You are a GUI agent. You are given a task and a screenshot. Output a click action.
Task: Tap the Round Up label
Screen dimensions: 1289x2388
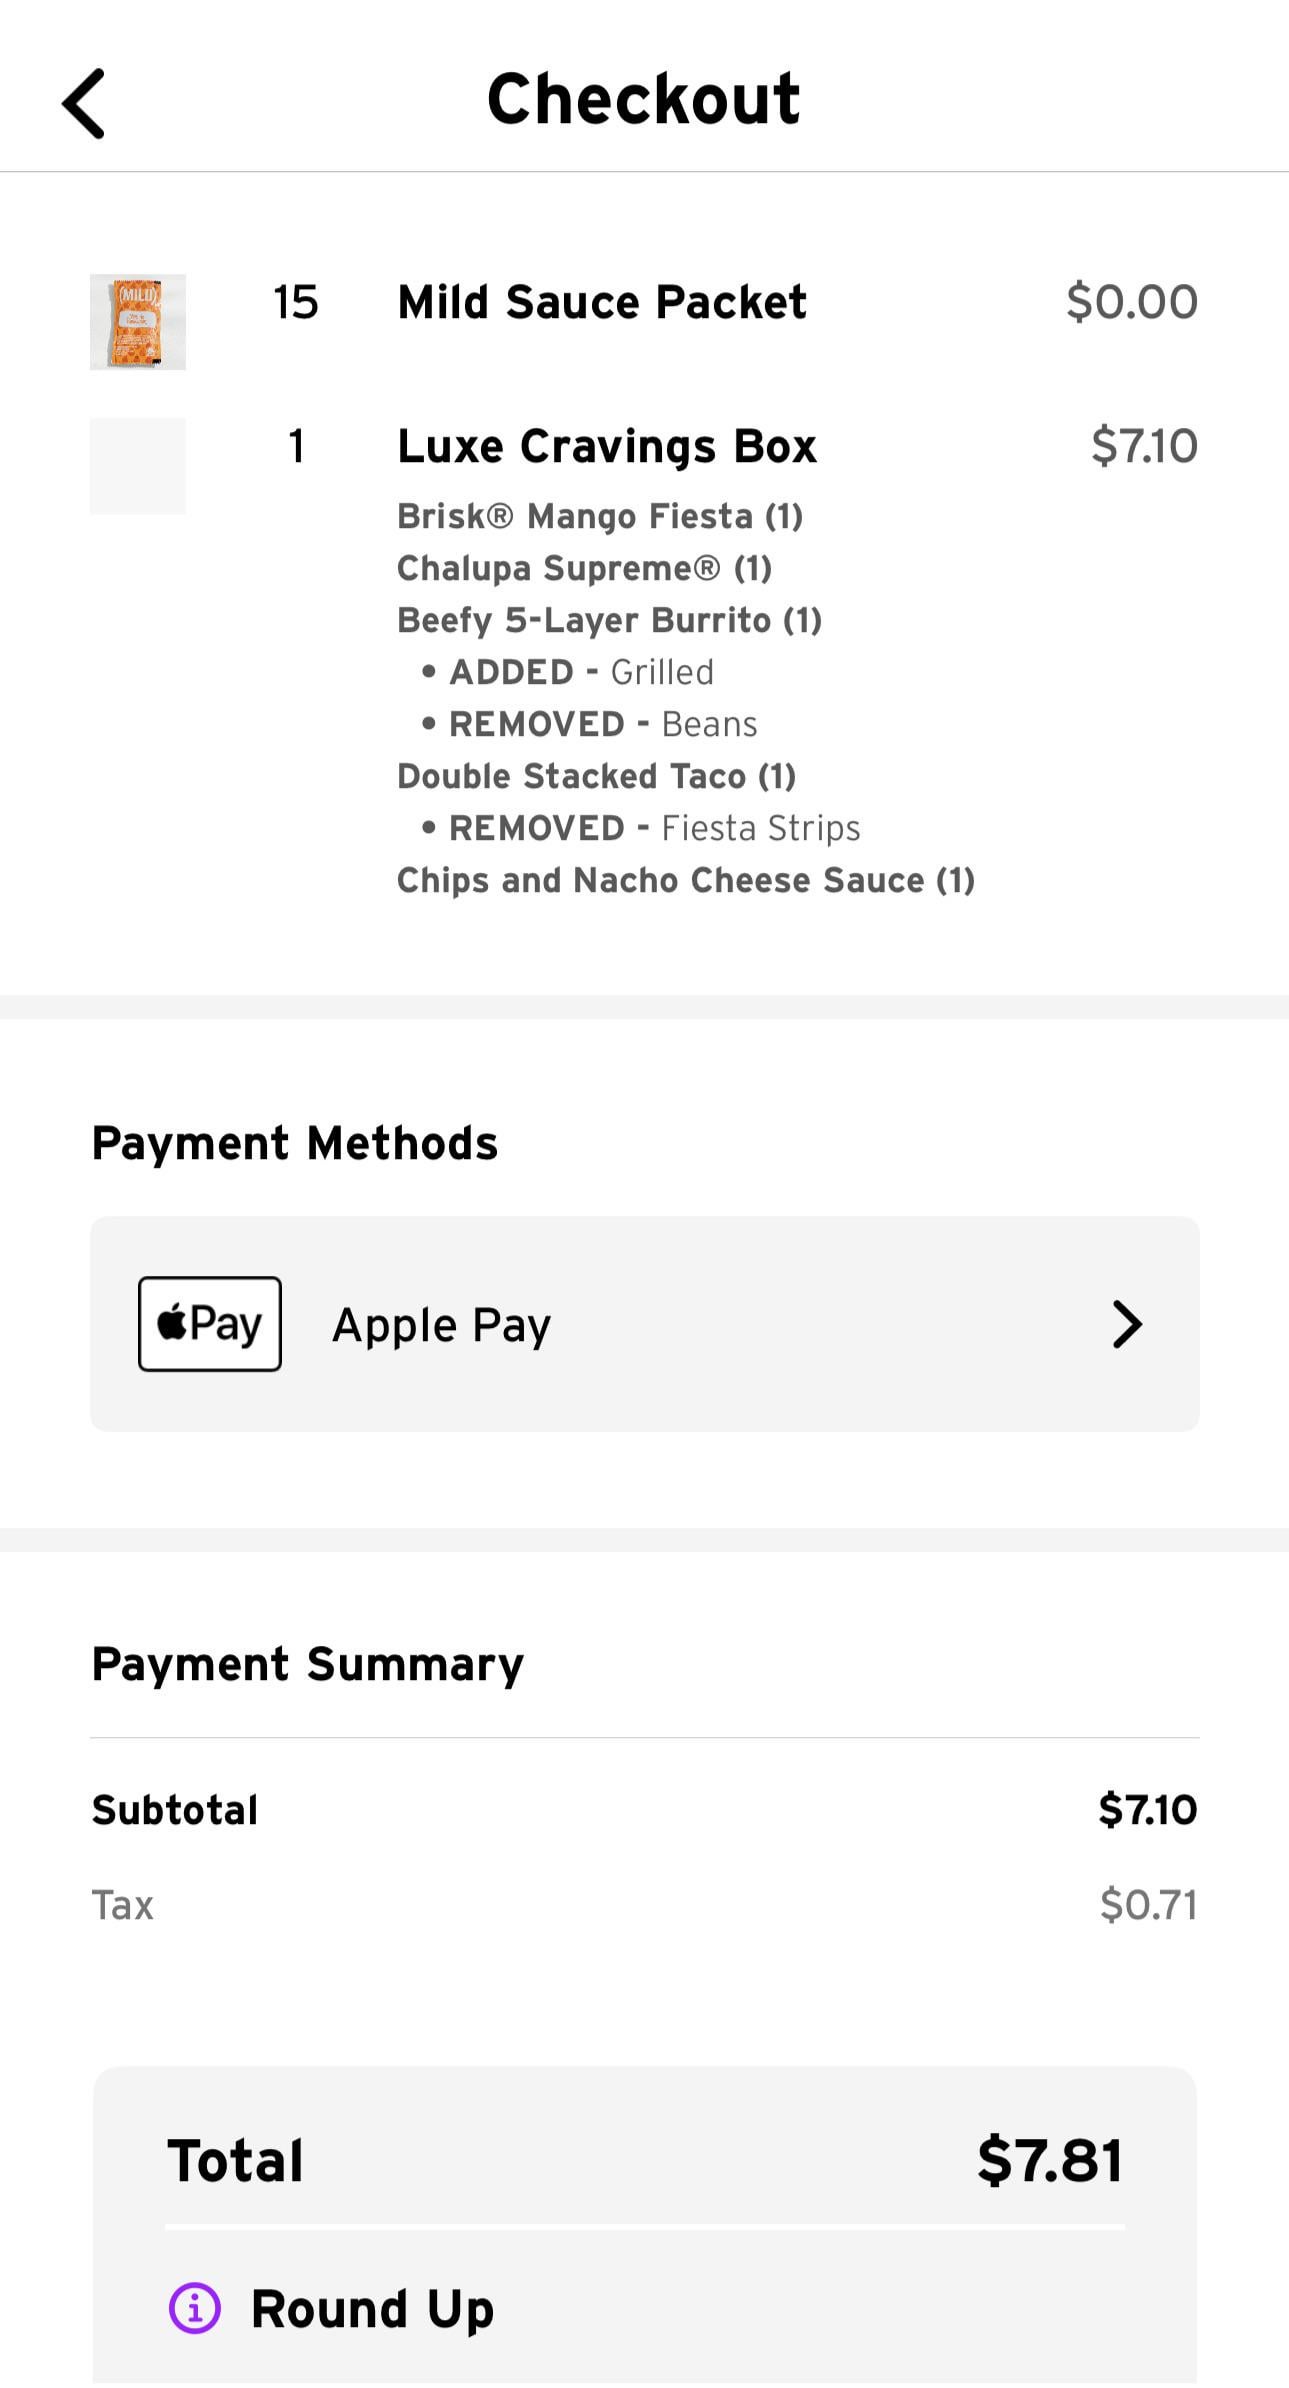click(372, 2309)
